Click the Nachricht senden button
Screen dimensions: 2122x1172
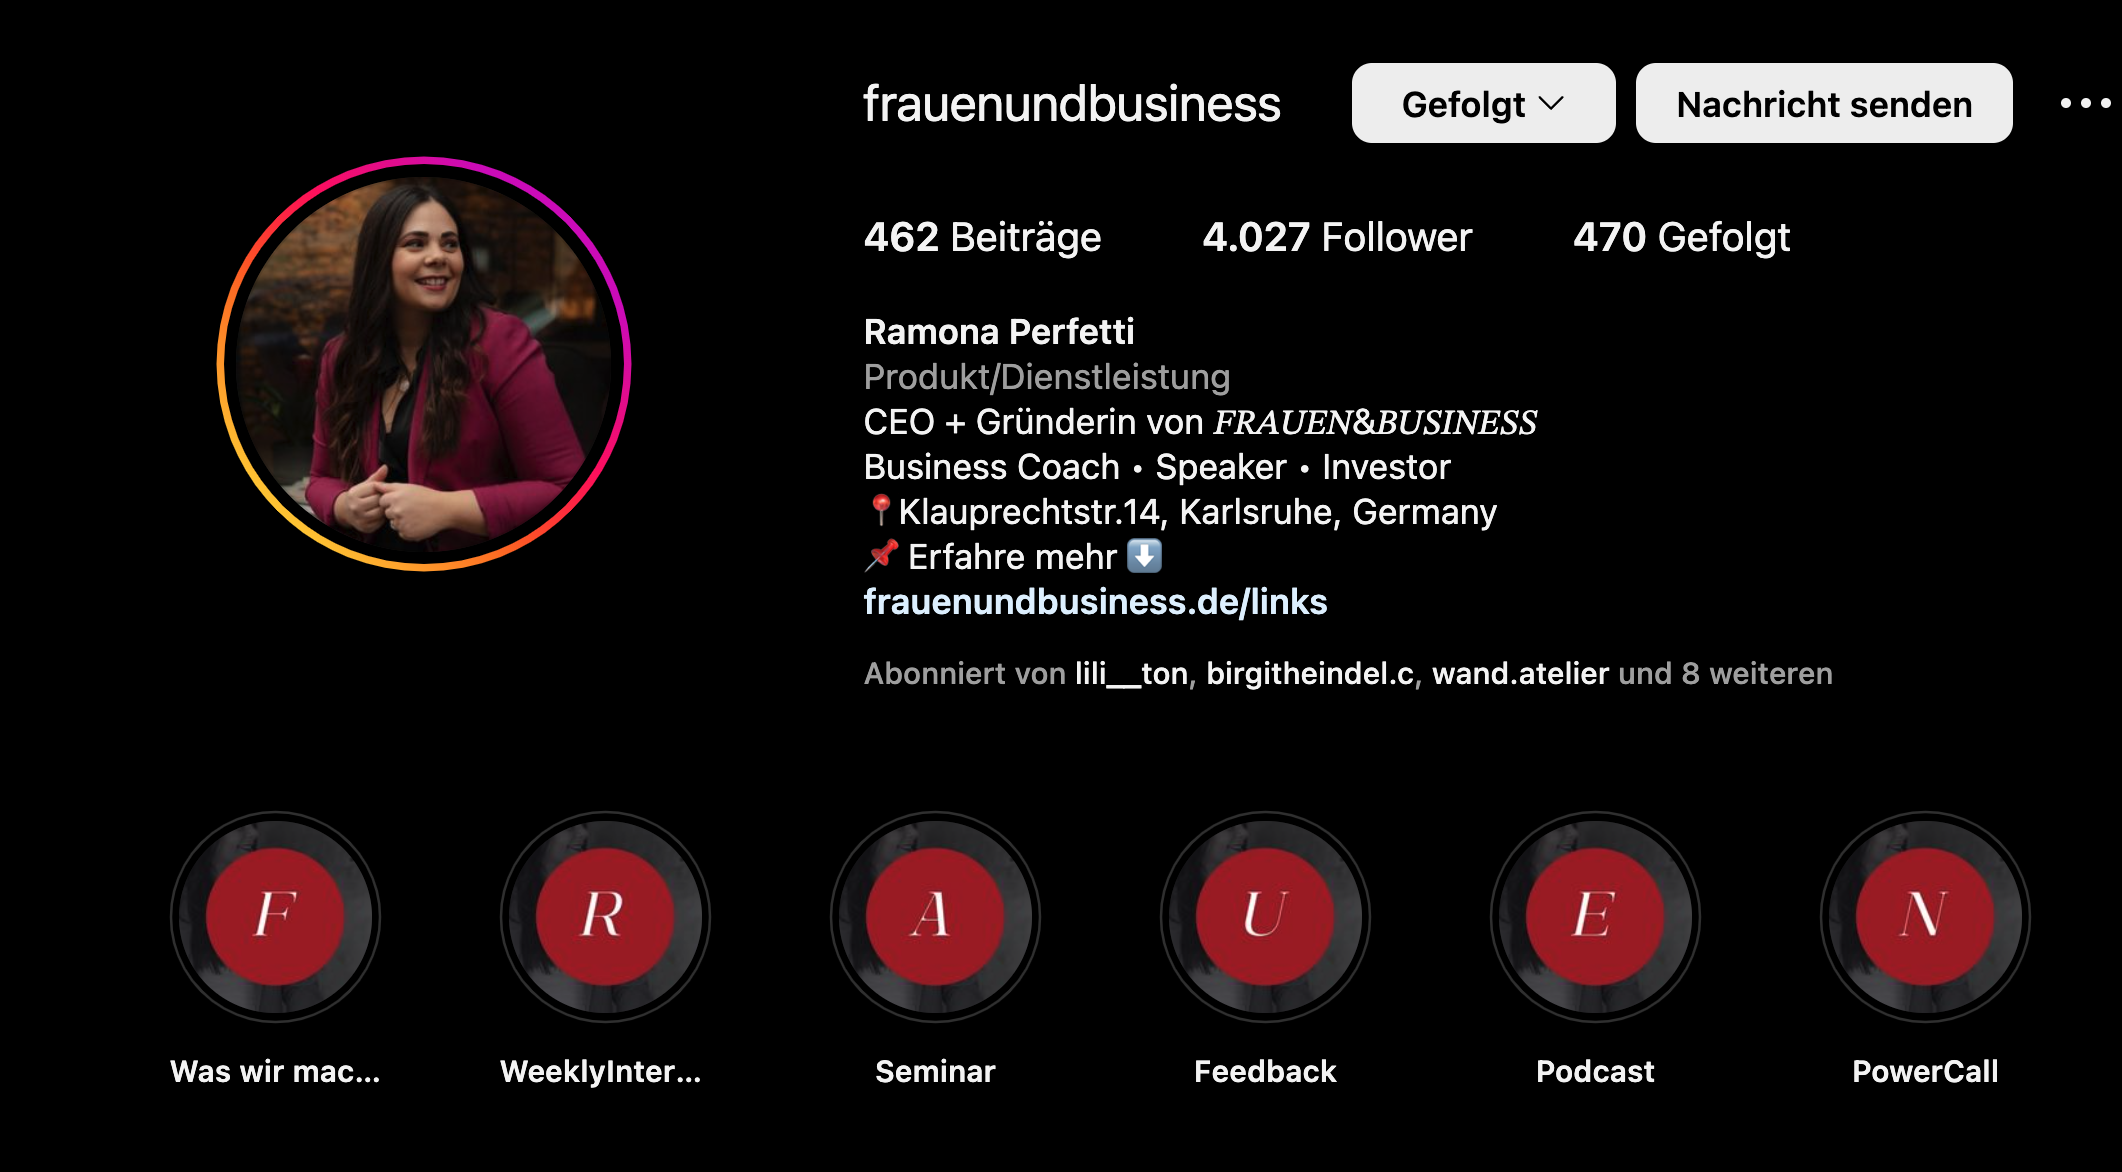tap(1824, 103)
